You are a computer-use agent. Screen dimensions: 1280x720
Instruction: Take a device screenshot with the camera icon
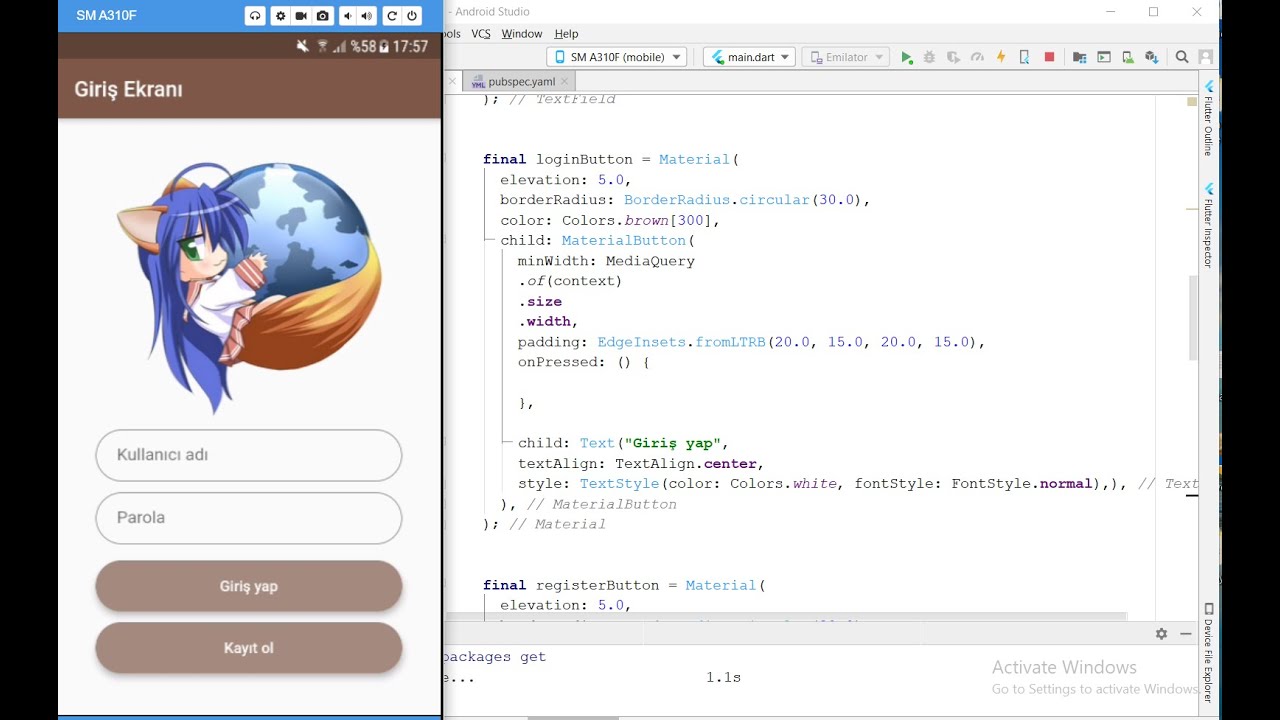coord(322,16)
